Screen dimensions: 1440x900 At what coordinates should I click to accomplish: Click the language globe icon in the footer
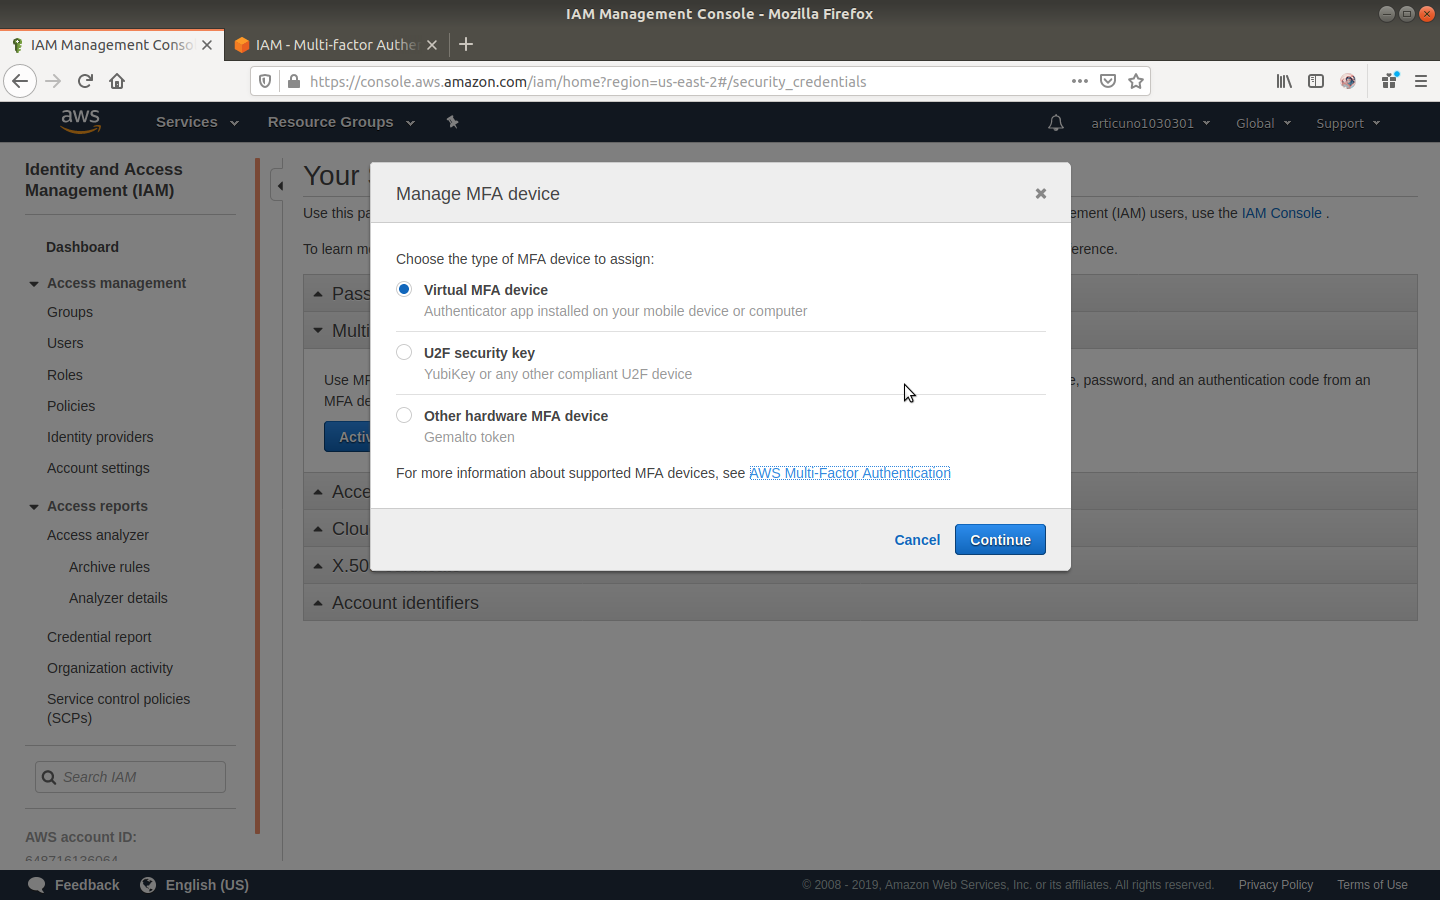148,885
